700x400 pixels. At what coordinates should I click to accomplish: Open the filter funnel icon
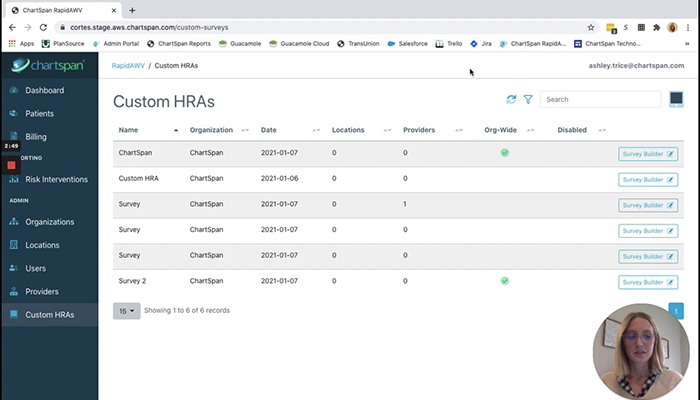528,99
